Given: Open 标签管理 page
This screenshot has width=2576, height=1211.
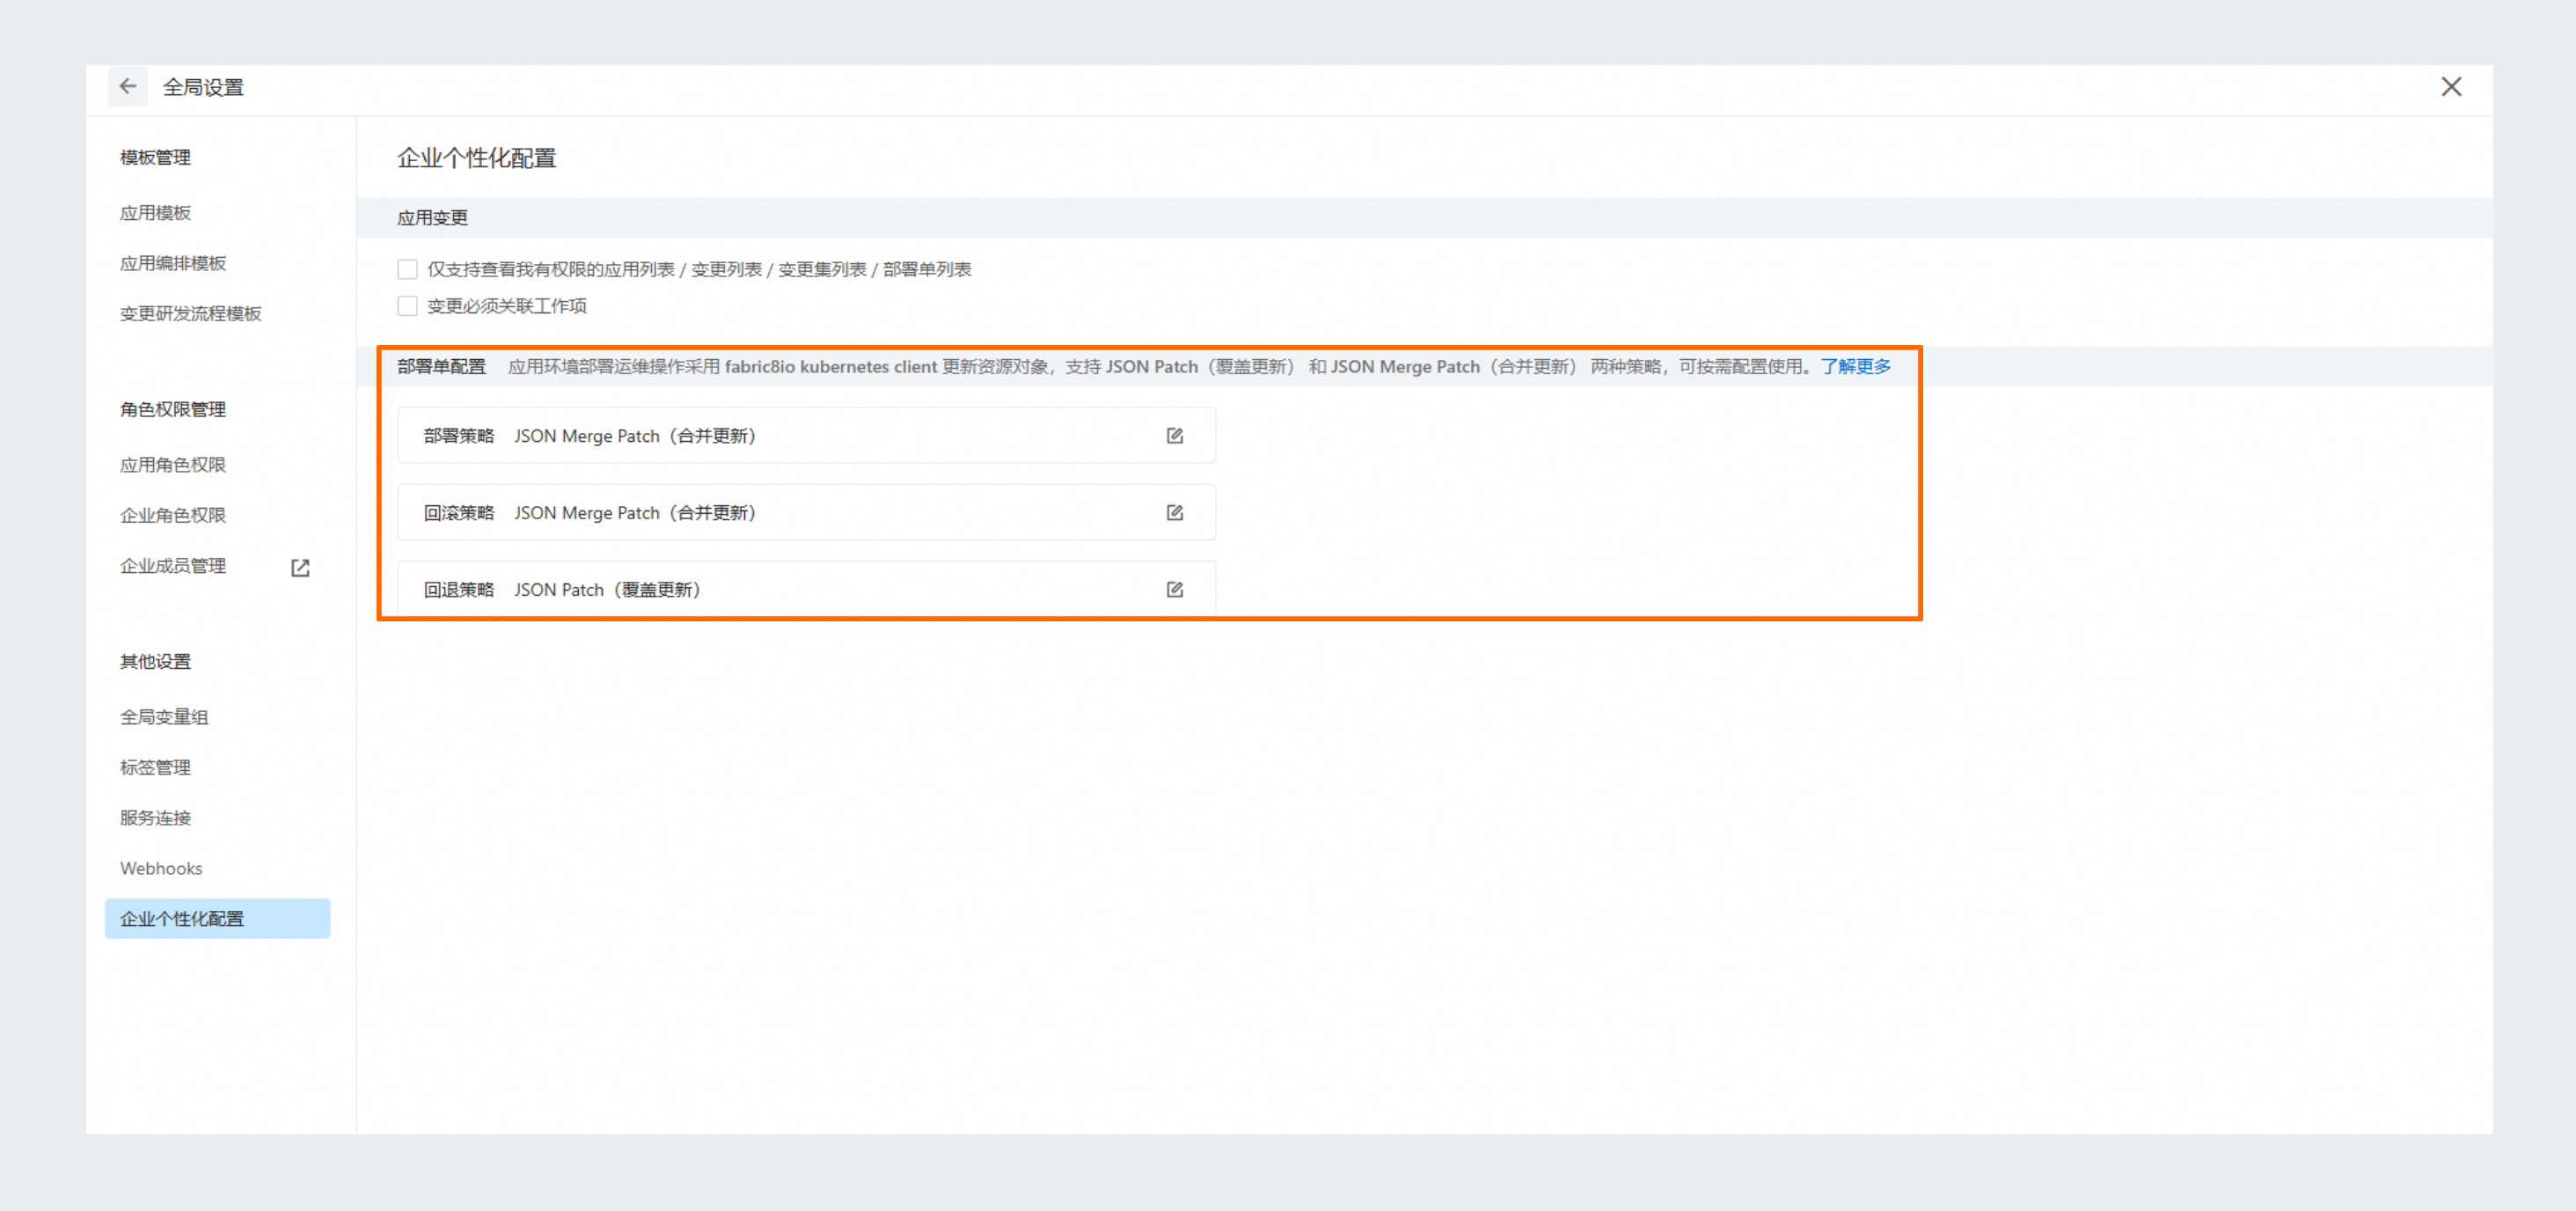Looking at the screenshot, I should point(155,767).
